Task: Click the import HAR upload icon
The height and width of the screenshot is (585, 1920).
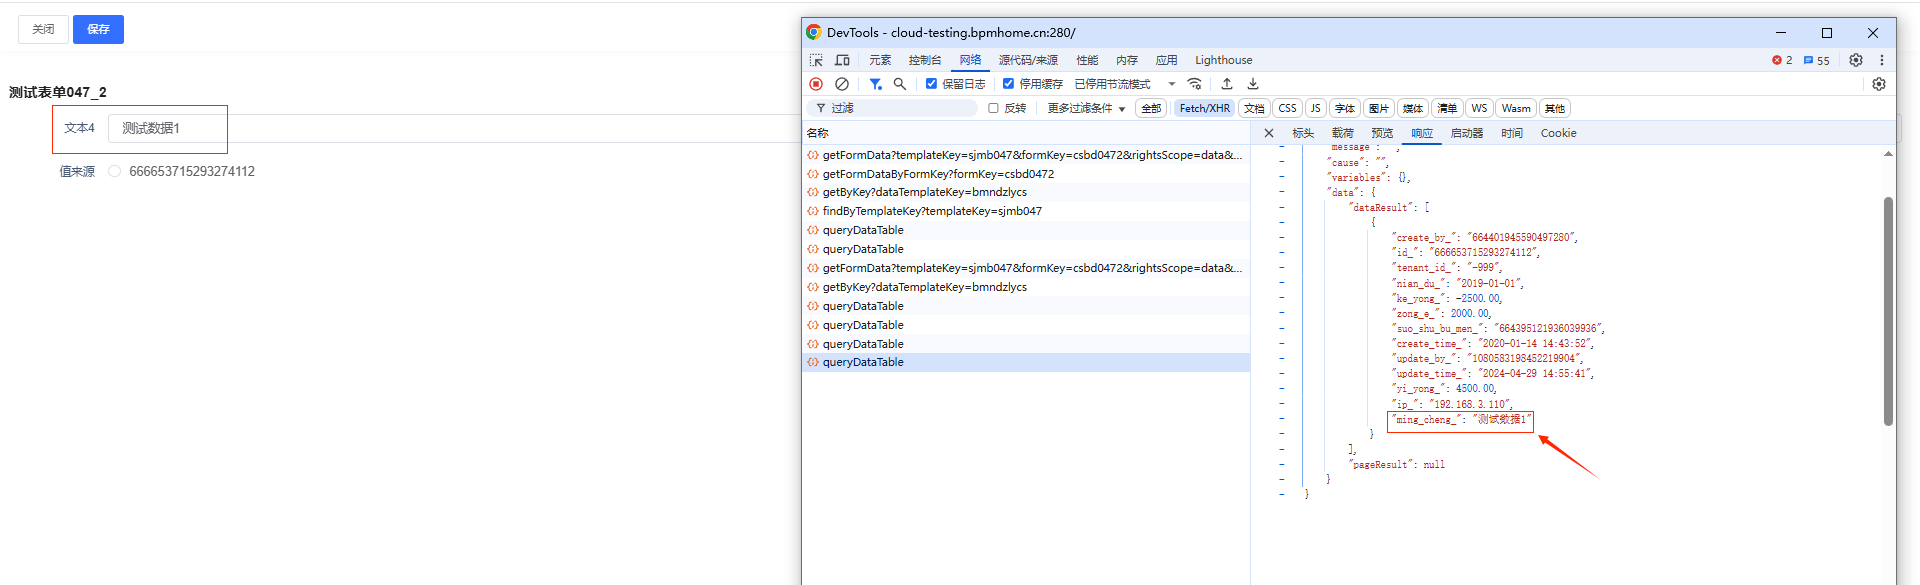Action: [1227, 84]
